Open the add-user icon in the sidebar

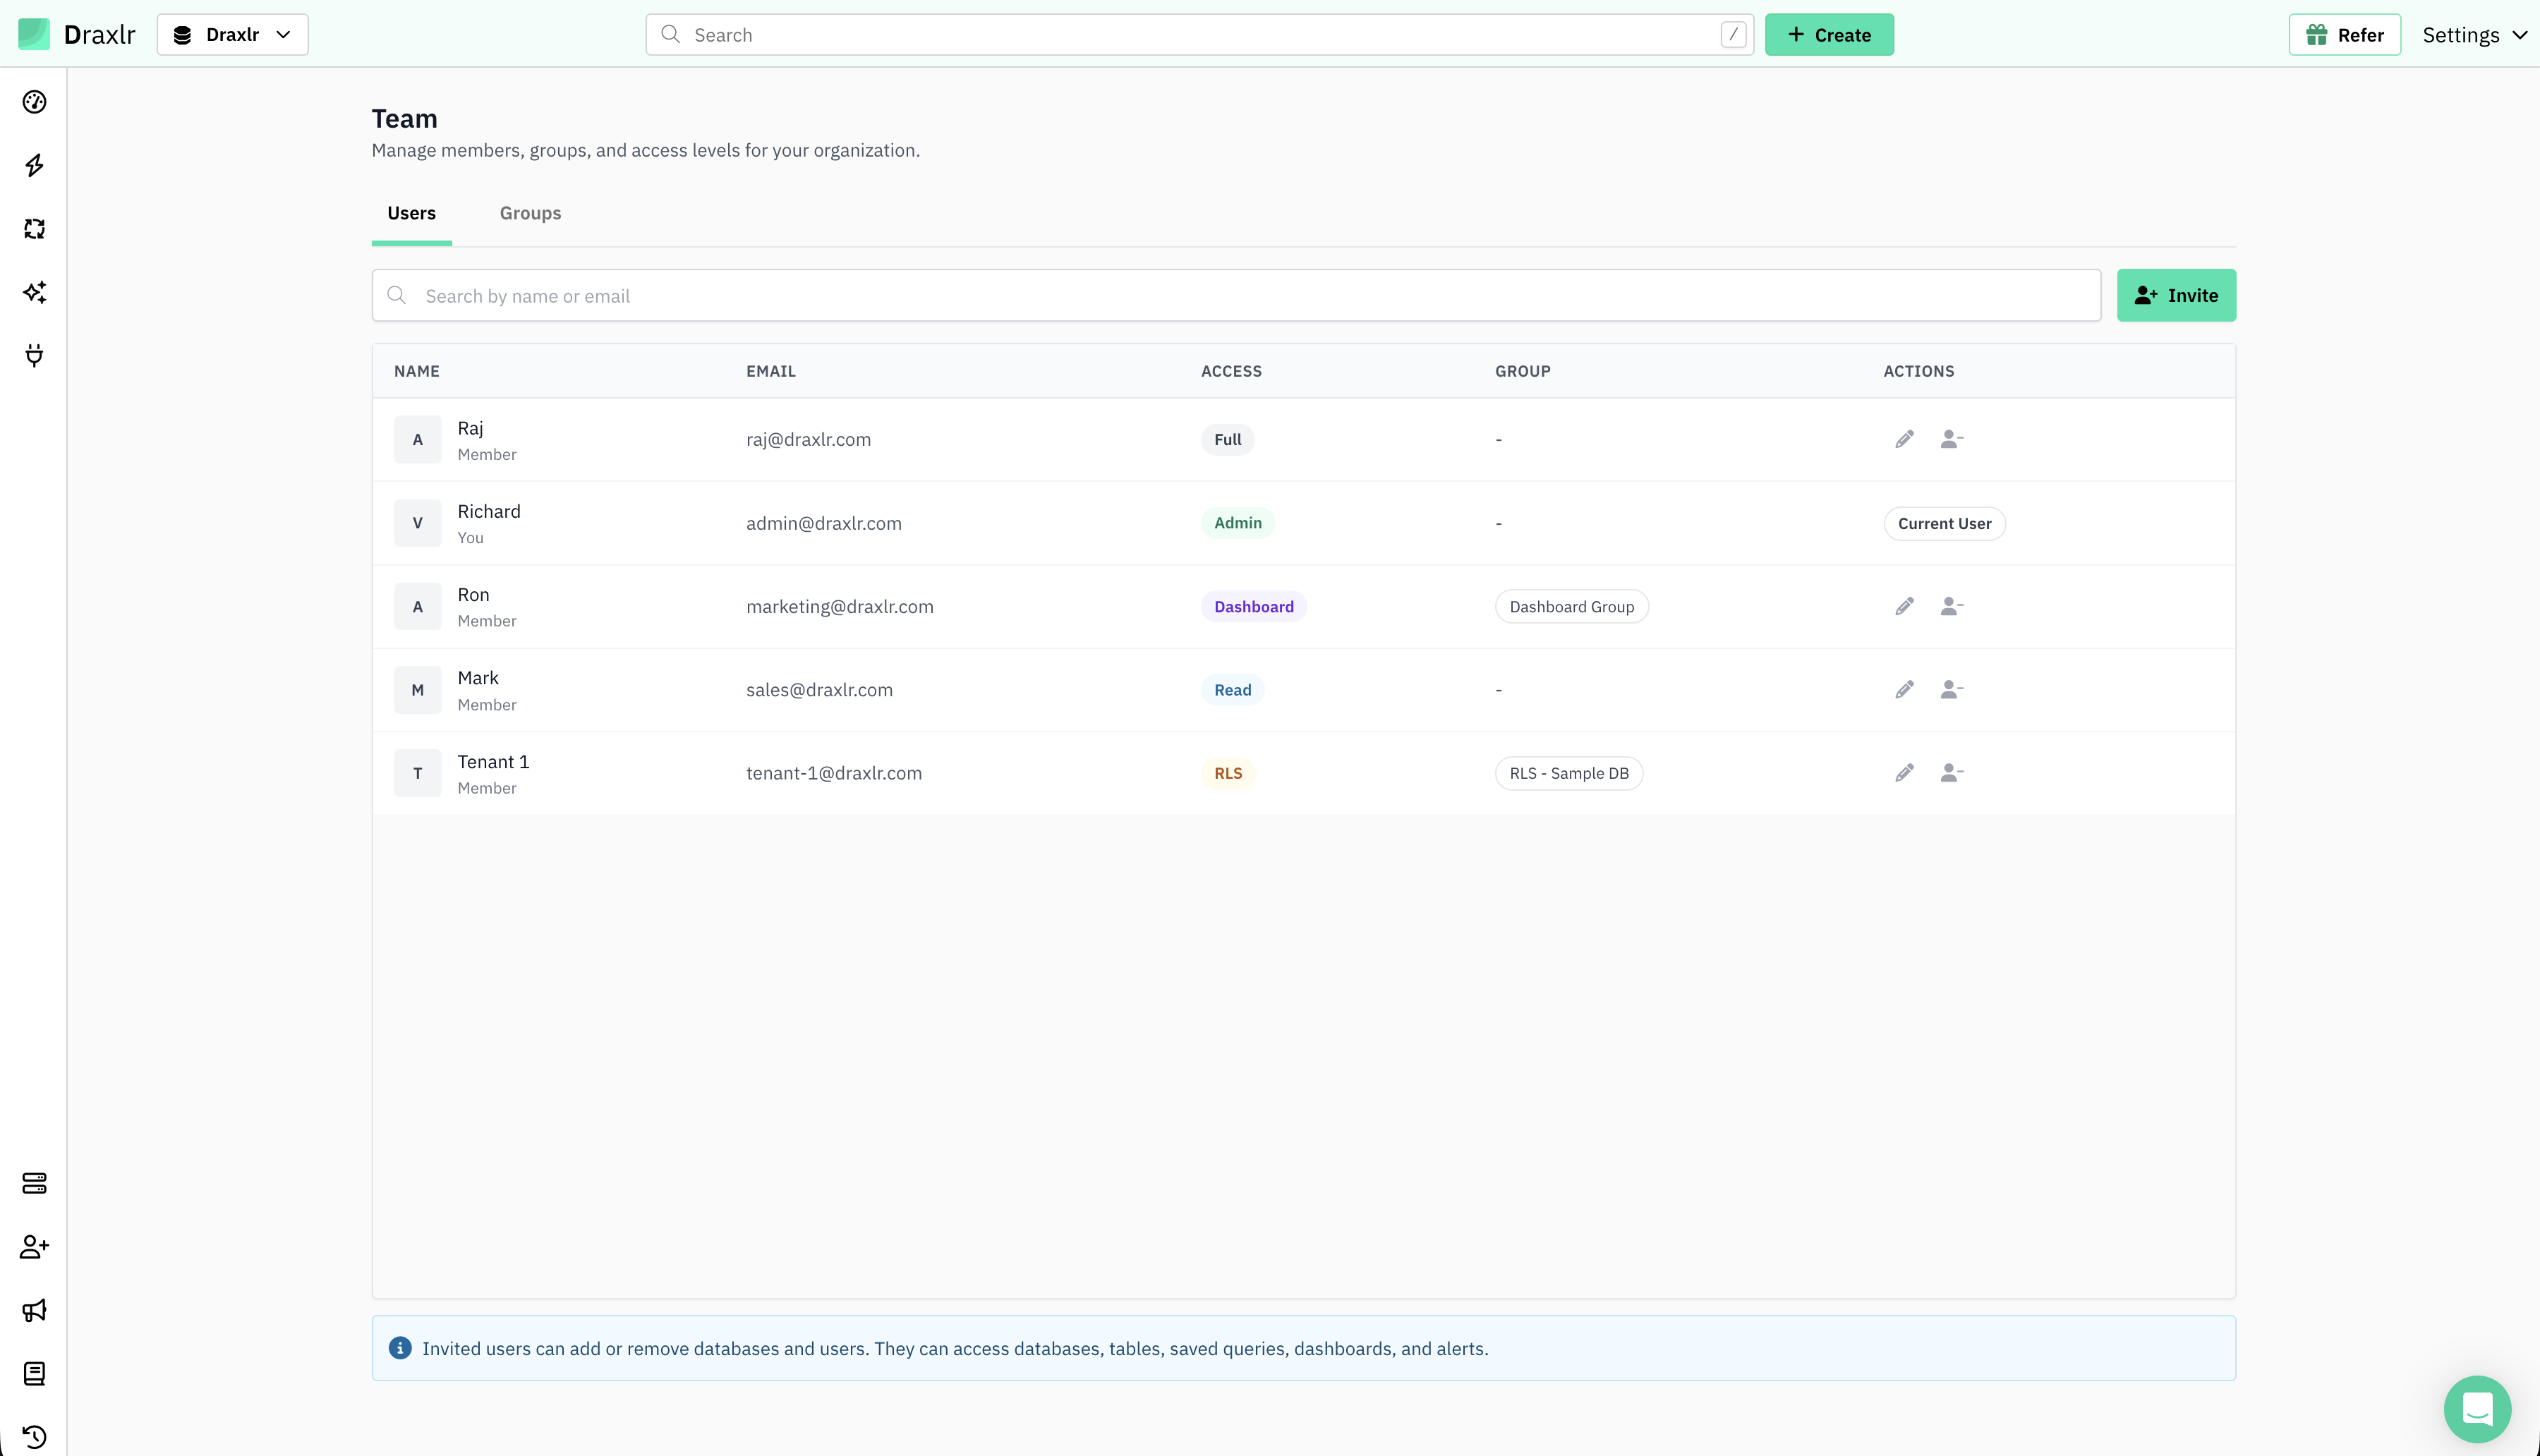(x=34, y=1247)
